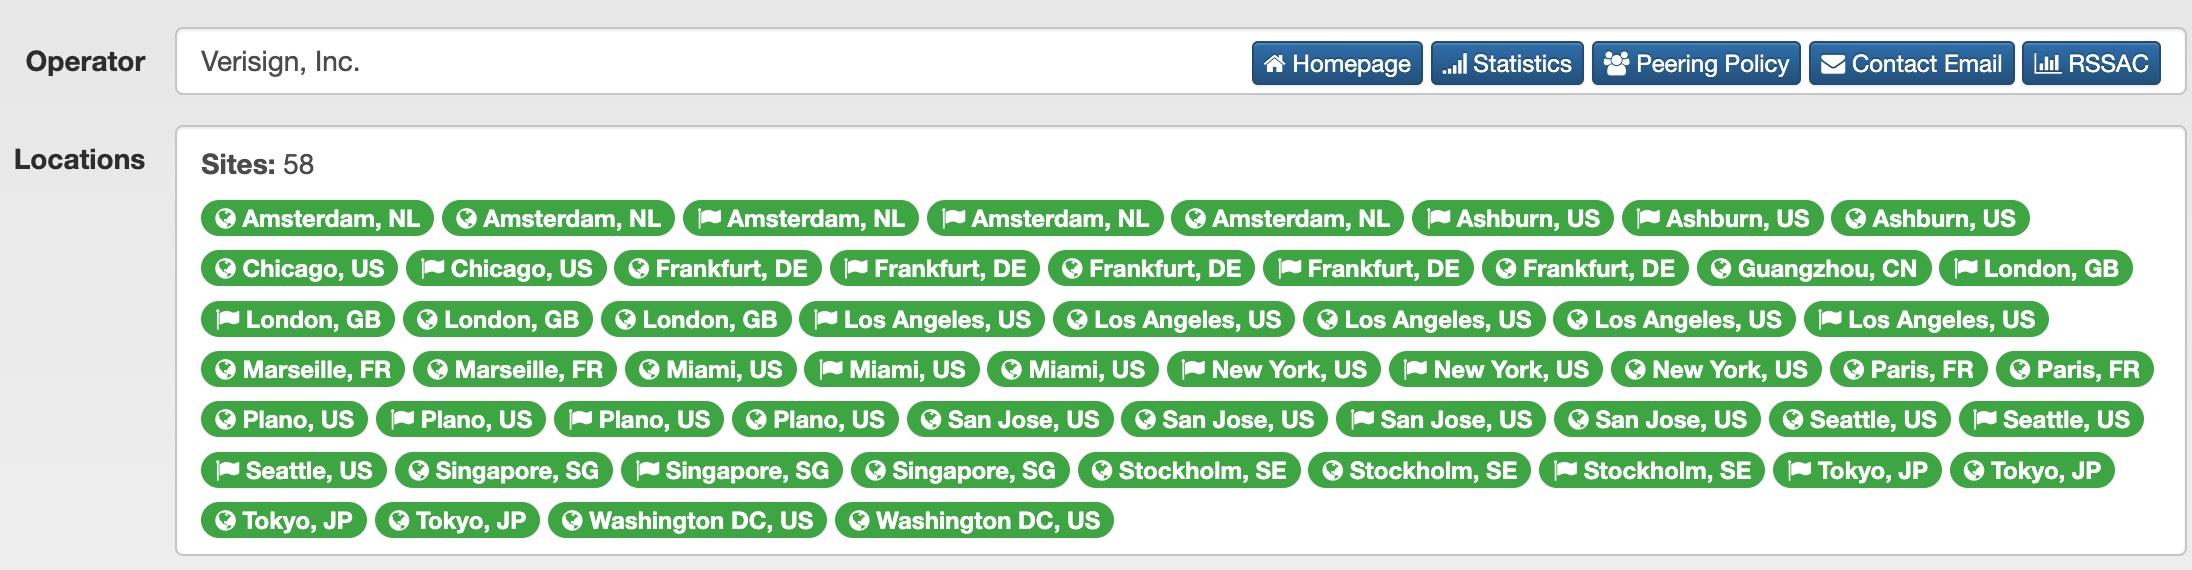
Task: Select the first Washington DC, US tag
Action: click(687, 521)
